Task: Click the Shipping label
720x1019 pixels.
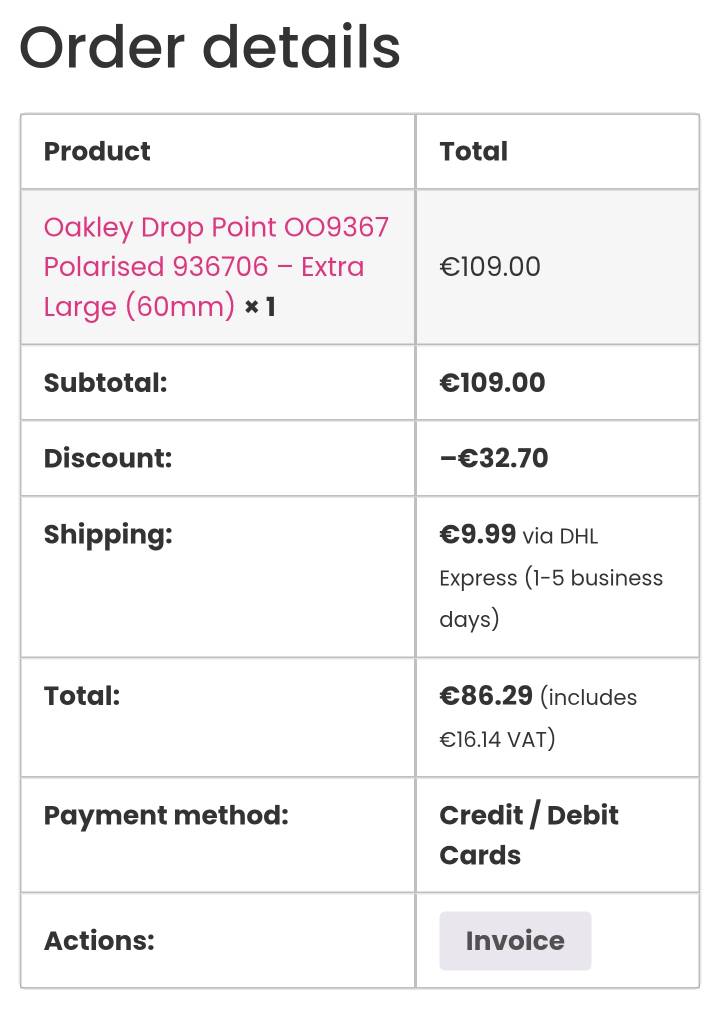Action: [108, 534]
